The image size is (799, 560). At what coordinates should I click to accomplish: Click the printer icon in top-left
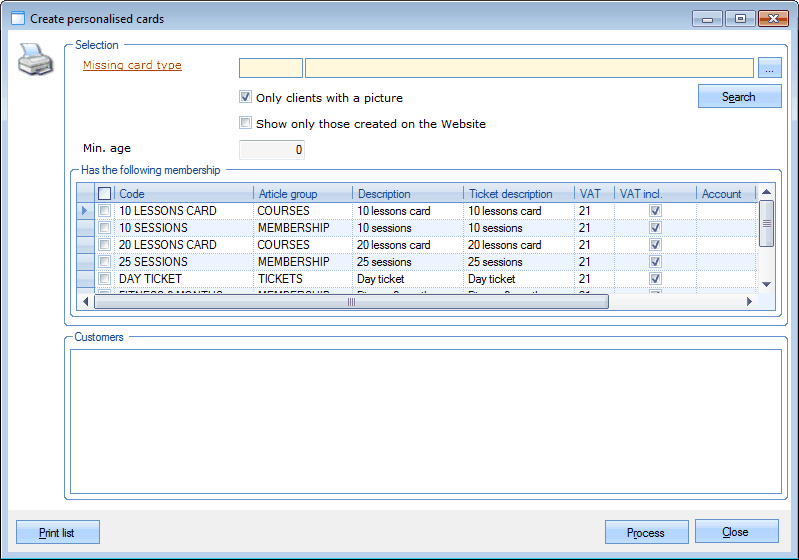point(33,63)
